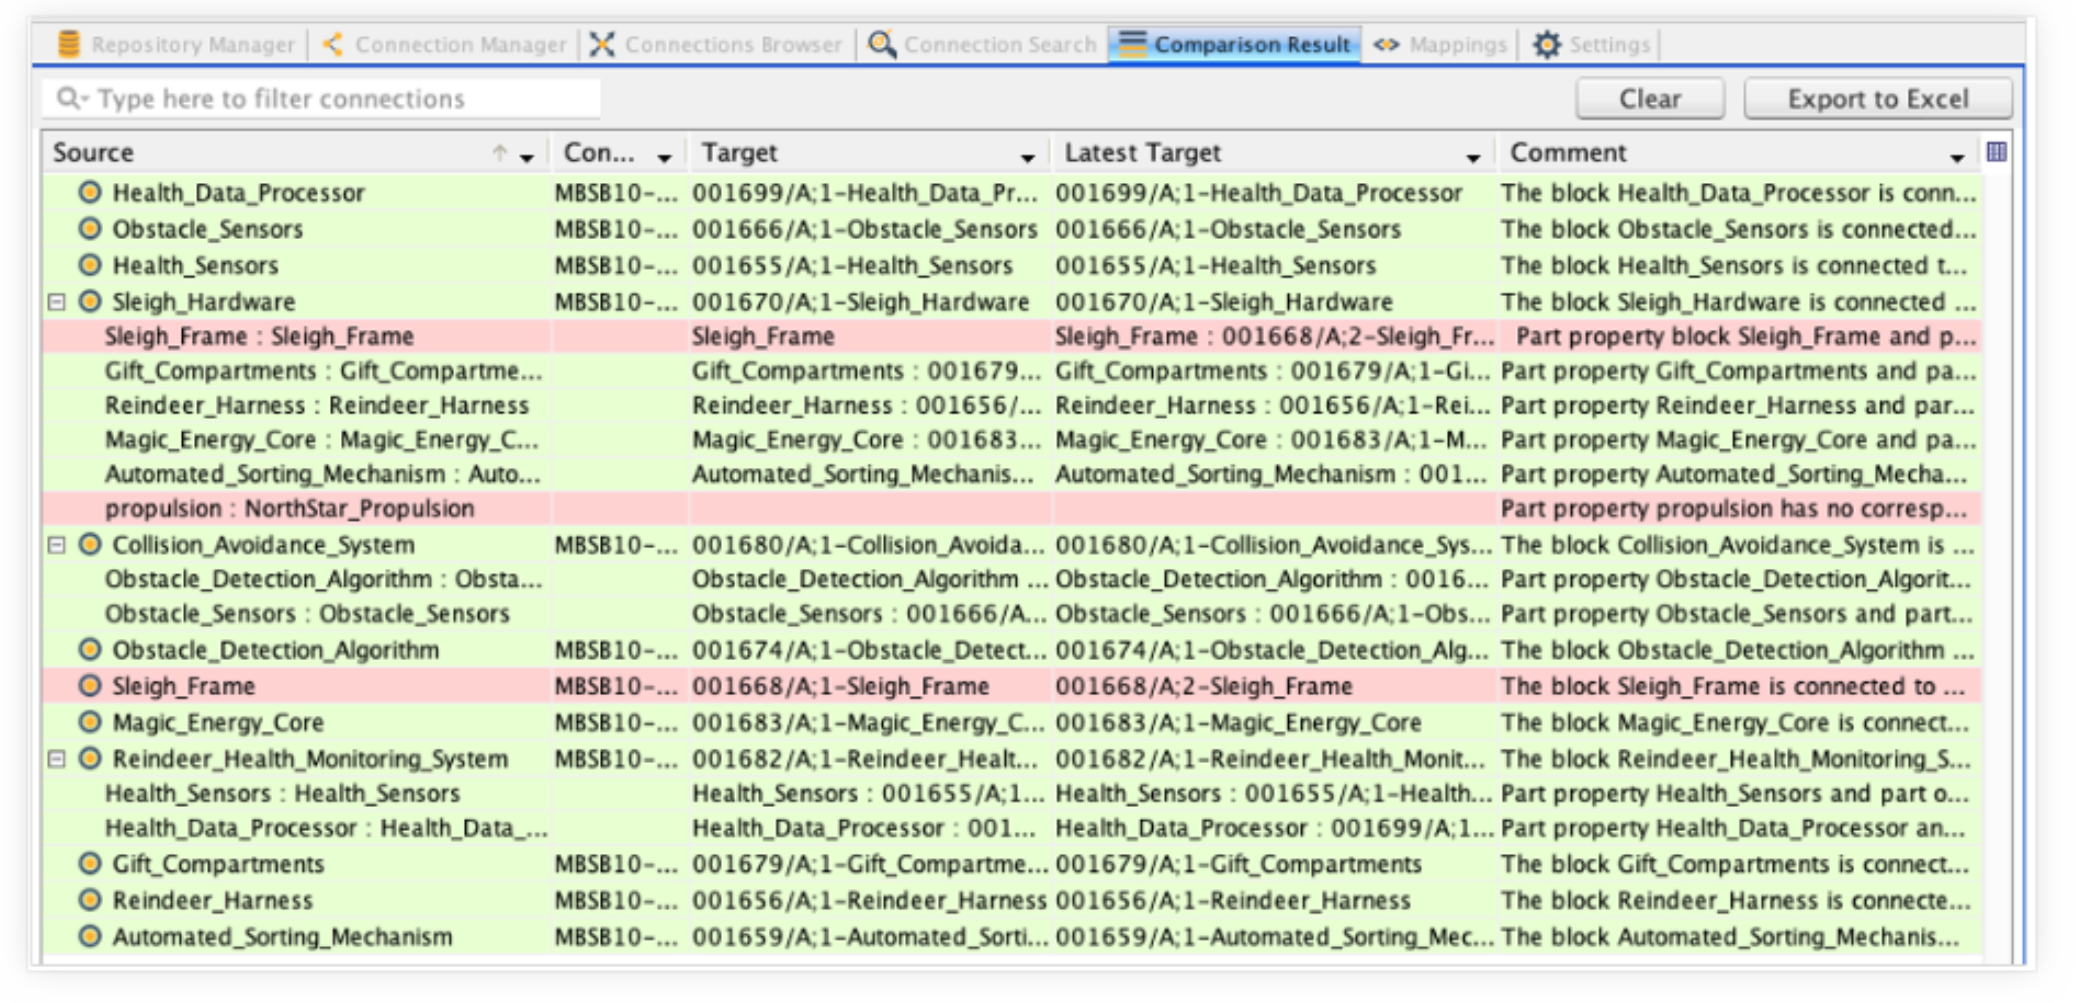Image resolution: width=2076 pixels, height=1003 pixels.
Task: Click the Export to Excel button
Action: [x=1877, y=99]
